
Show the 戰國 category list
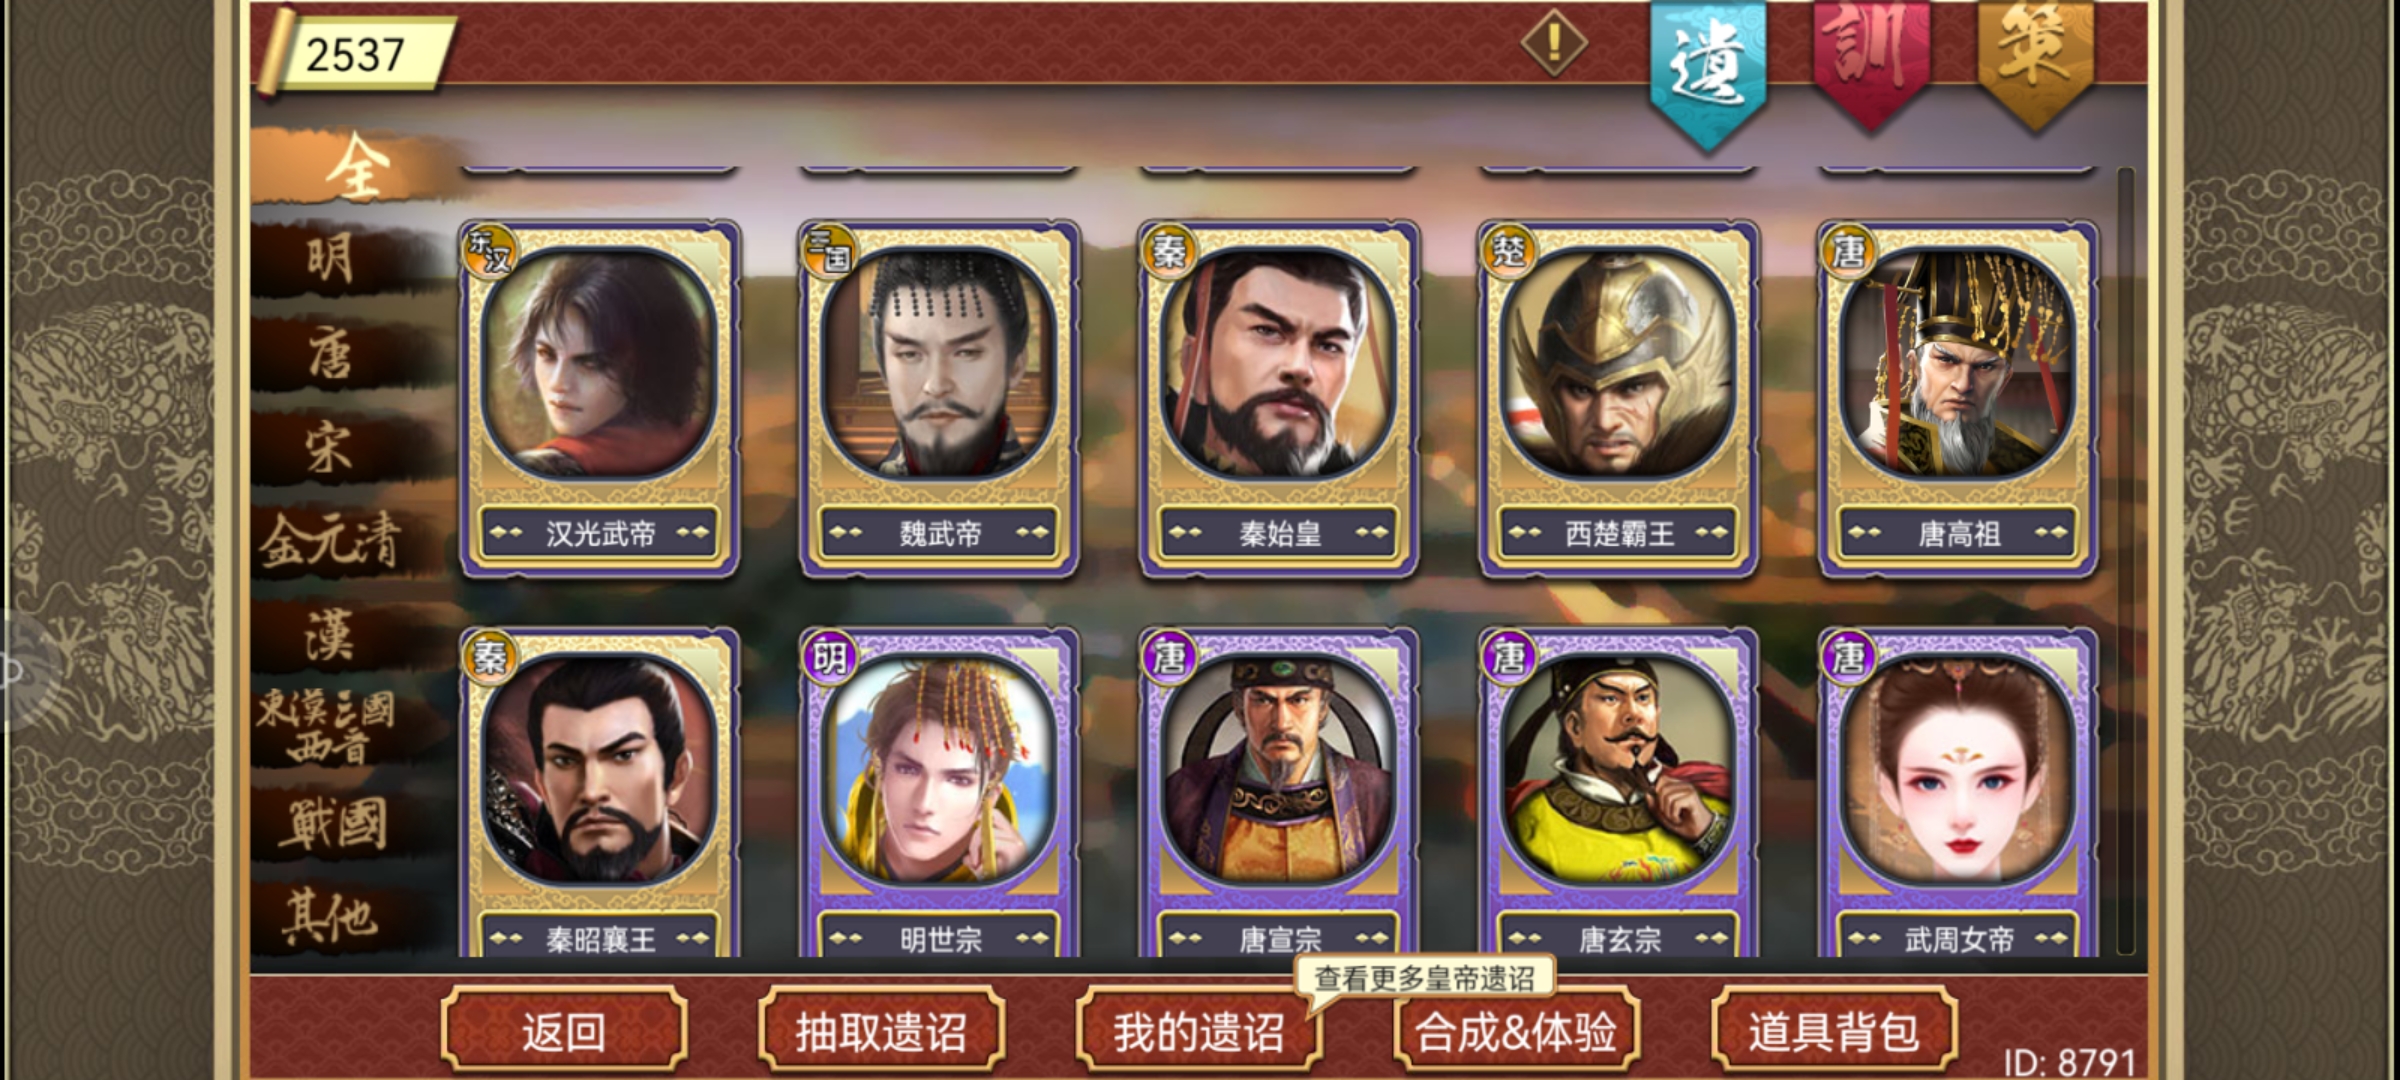tap(331, 823)
